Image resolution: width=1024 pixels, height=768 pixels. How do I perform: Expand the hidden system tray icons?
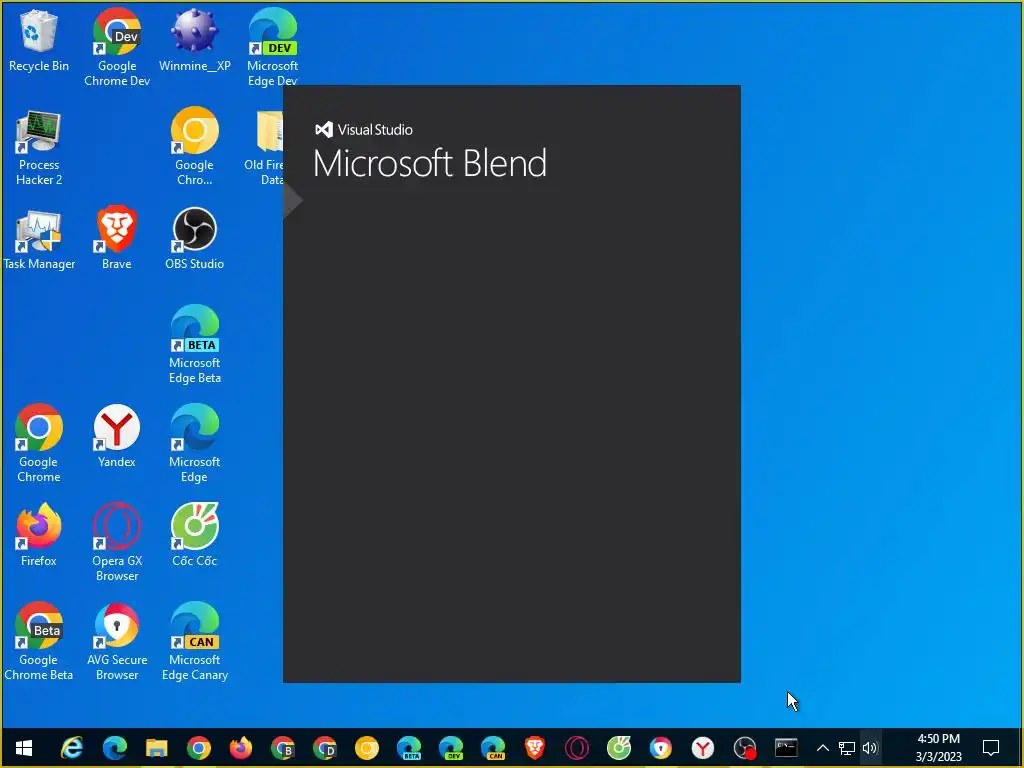[823, 748]
